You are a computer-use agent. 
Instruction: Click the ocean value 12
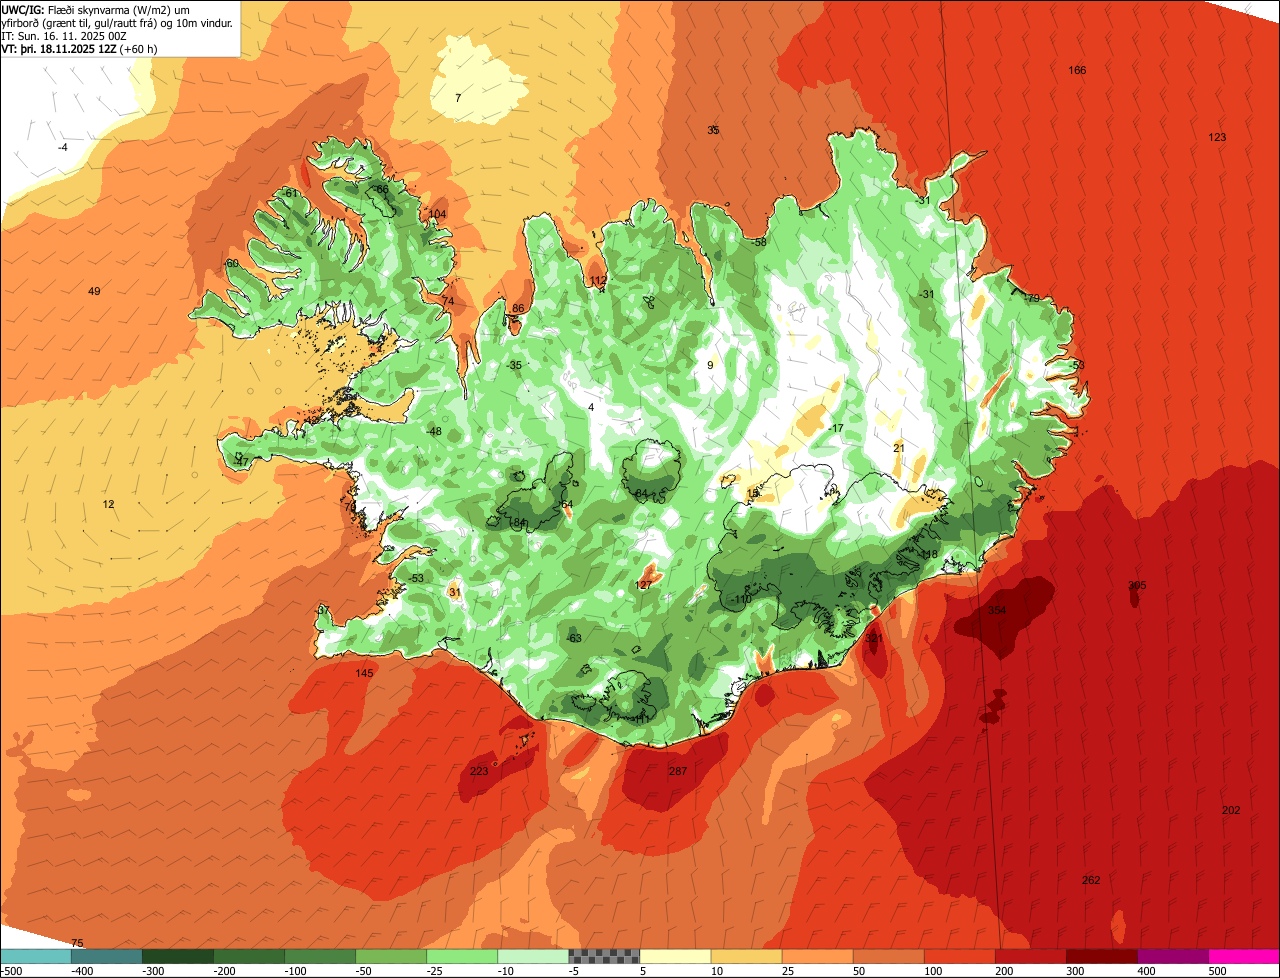point(108,504)
